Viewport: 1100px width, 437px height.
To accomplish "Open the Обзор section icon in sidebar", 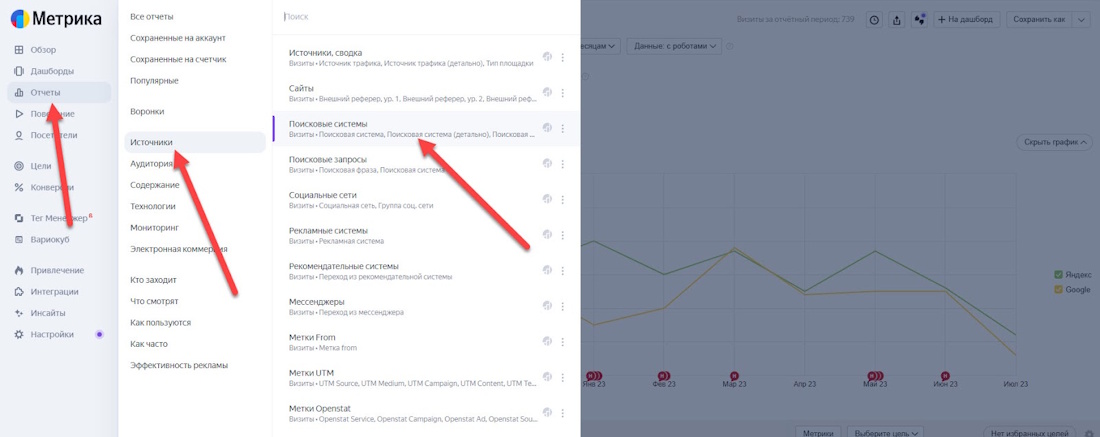I will pos(19,50).
